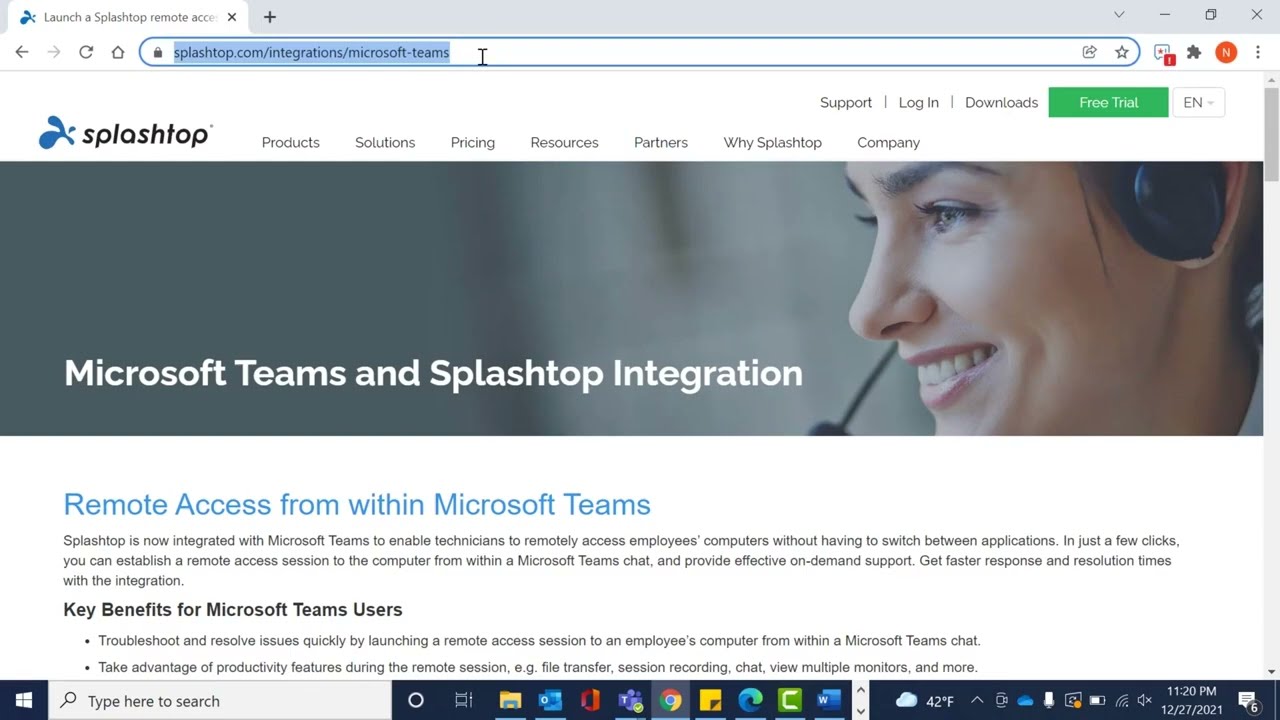This screenshot has height=720, width=1280.
Task: Open the Wi-Fi network icon
Action: click(x=1121, y=700)
